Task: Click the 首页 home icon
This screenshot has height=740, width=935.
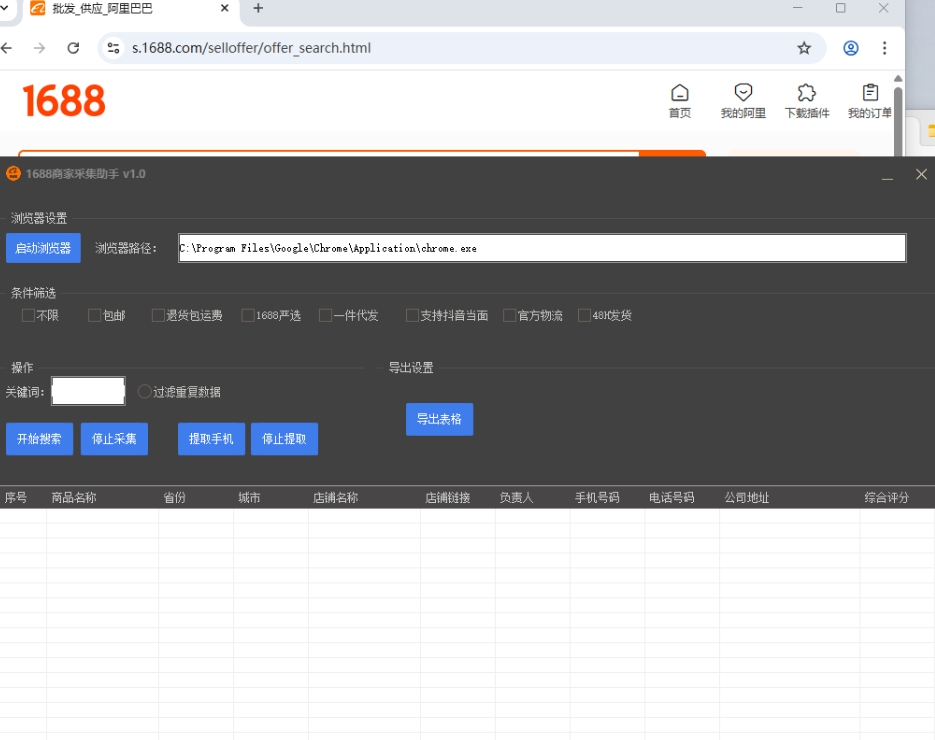Action: pyautogui.click(x=679, y=94)
